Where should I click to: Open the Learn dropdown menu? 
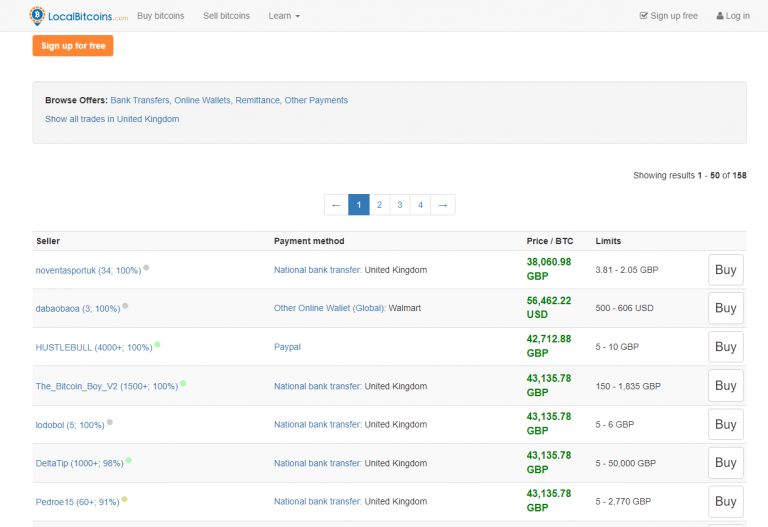pyautogui.click(x=284, y=16)
